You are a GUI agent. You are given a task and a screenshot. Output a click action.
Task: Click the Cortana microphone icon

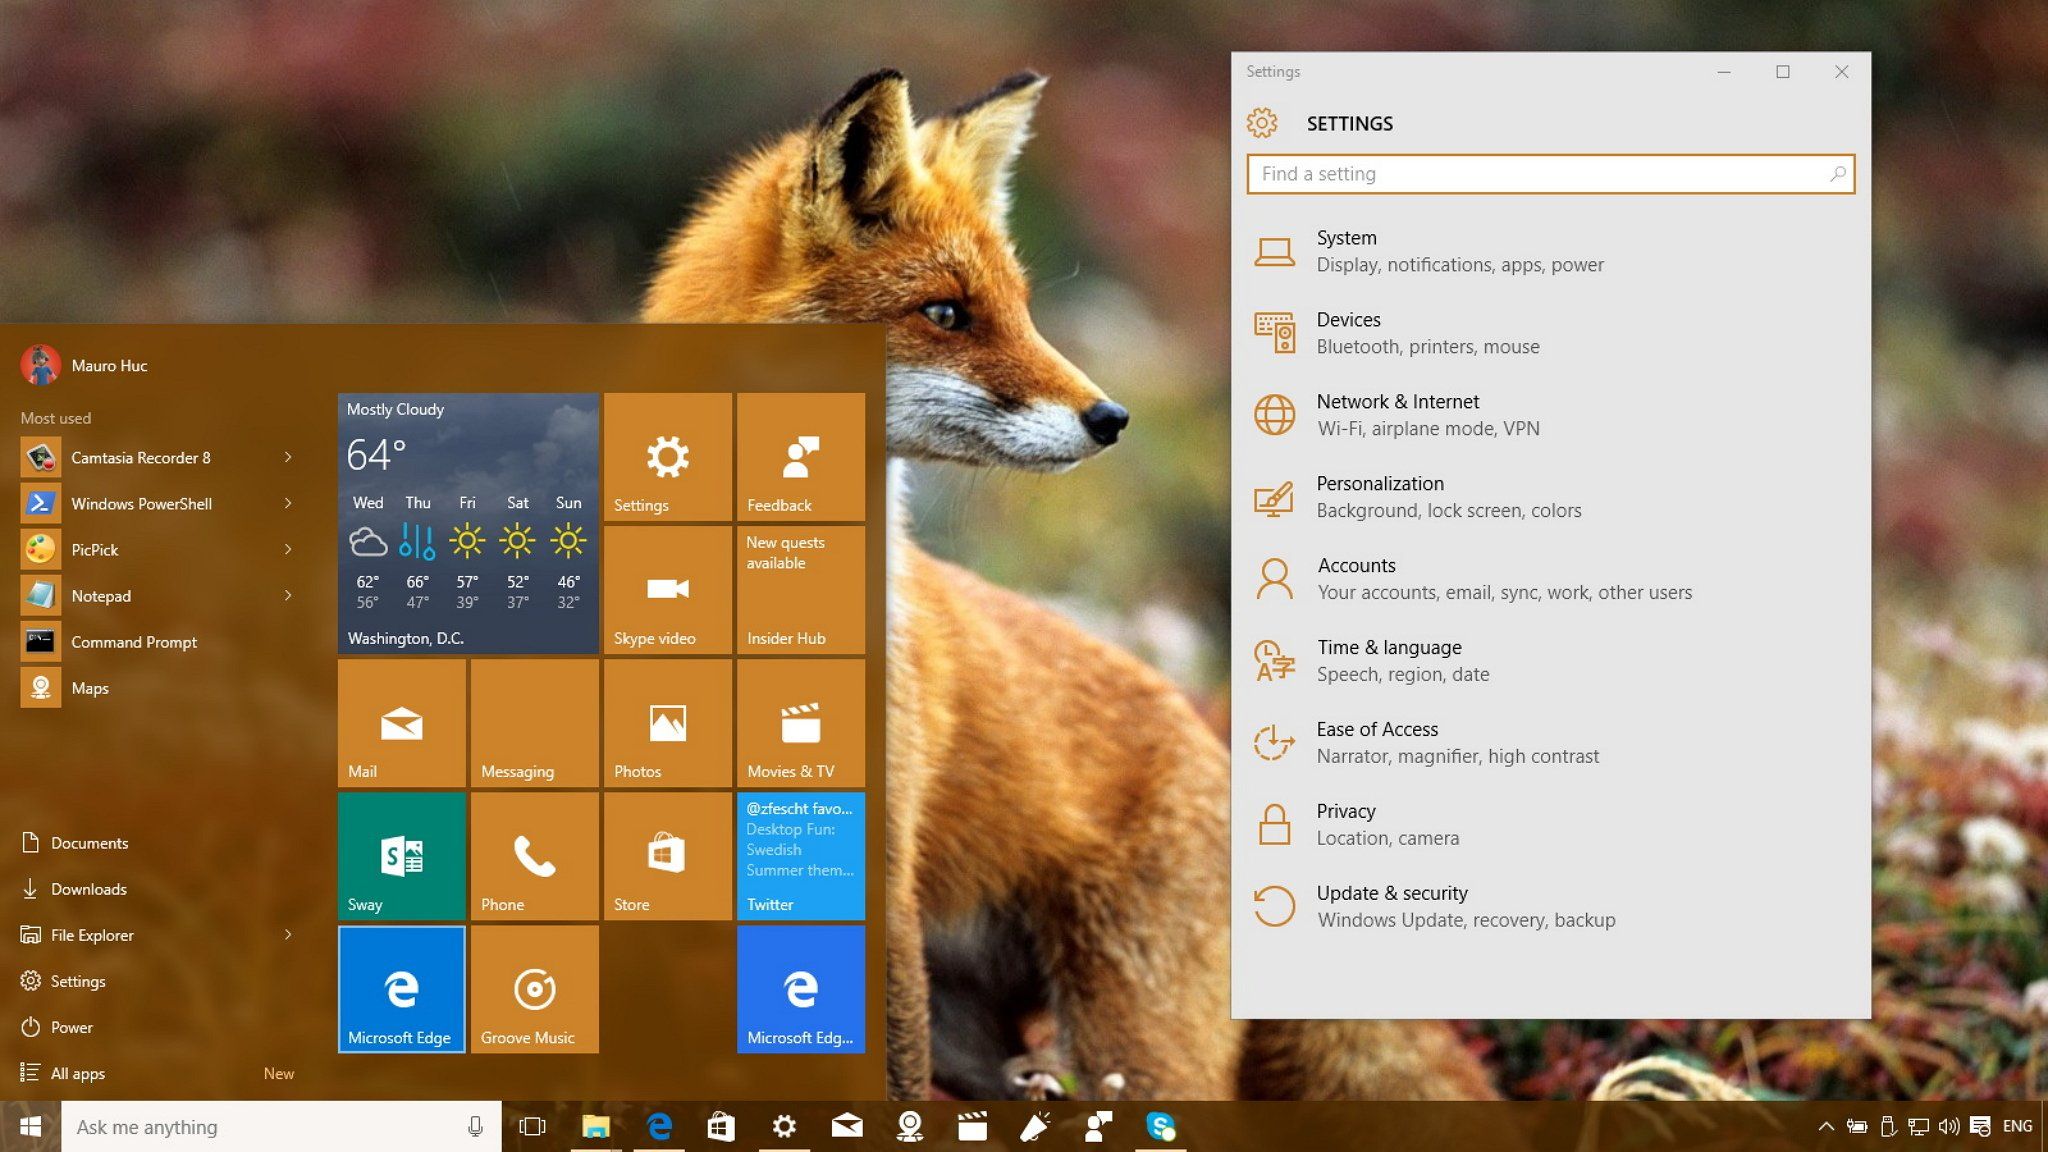(x=475, y=1127)
